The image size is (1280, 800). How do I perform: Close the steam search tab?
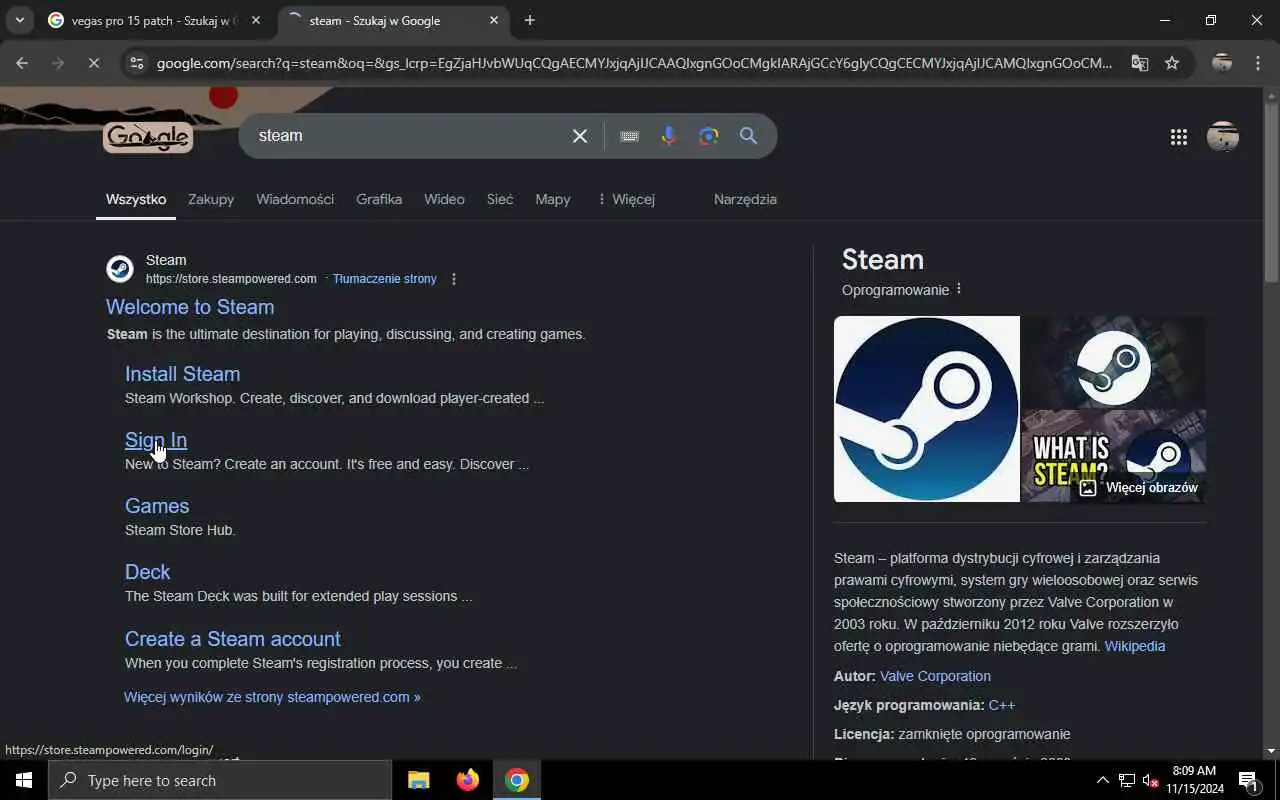tap(494, 20)
